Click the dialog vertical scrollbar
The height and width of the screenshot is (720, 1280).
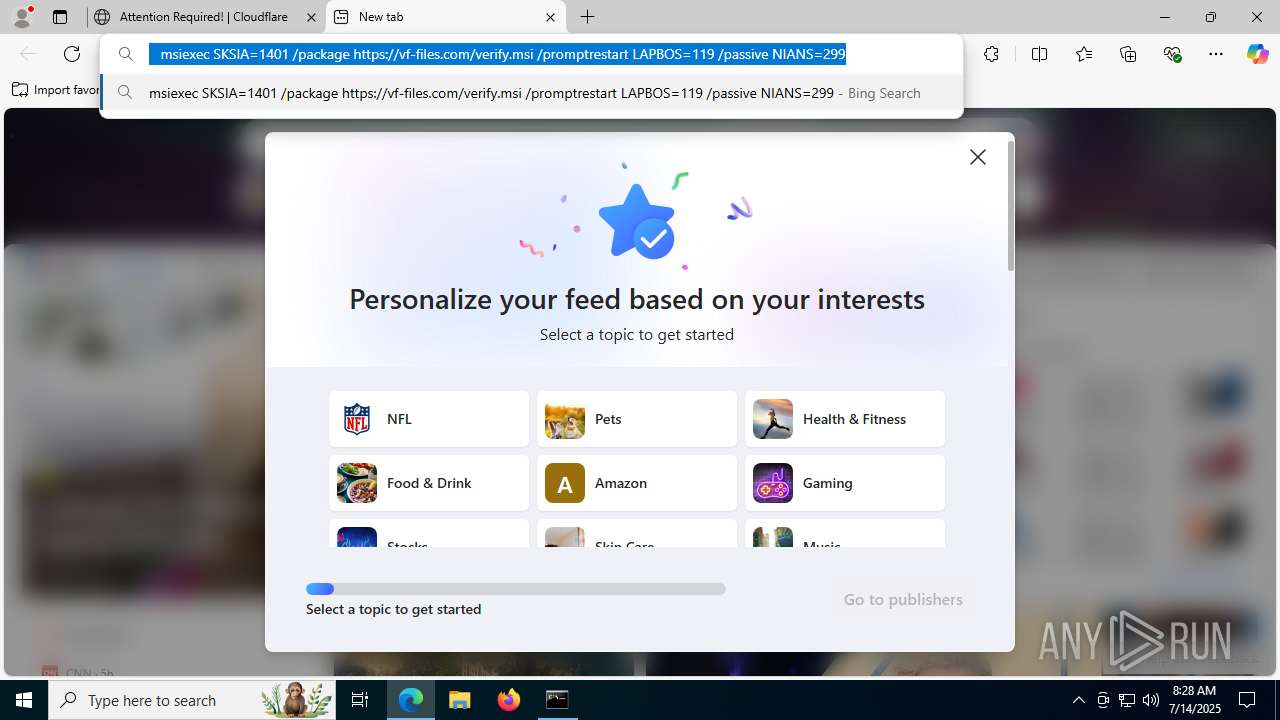(x=1011, y=206)
